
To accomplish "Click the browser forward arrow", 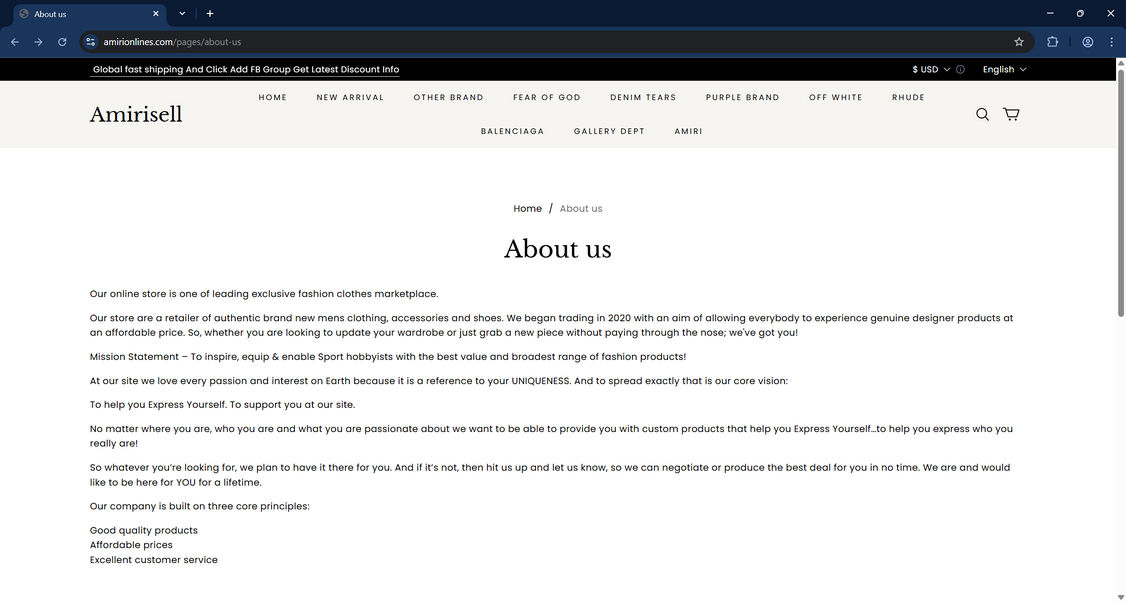I will coord(38,42).
